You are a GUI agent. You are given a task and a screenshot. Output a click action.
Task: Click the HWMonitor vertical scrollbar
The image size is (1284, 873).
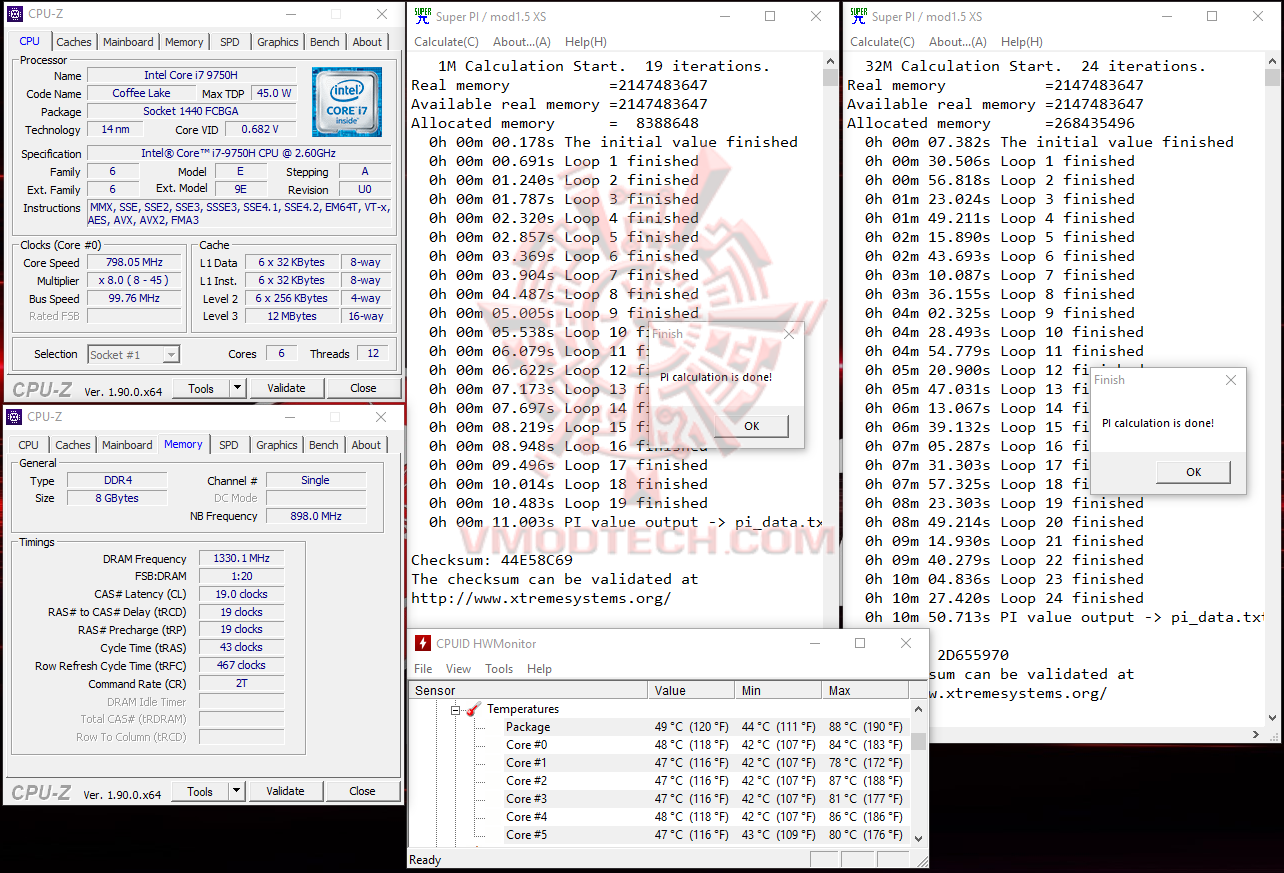tap(918, 772)
